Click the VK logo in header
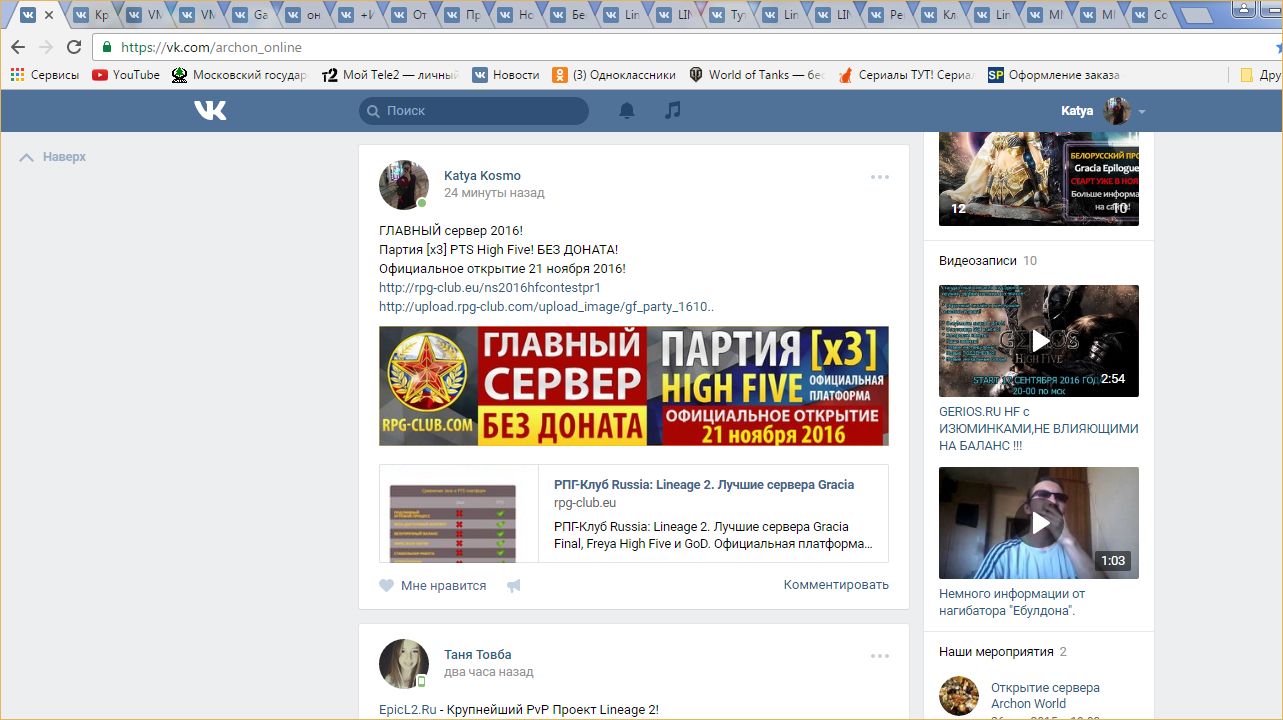 coord(210,111)
